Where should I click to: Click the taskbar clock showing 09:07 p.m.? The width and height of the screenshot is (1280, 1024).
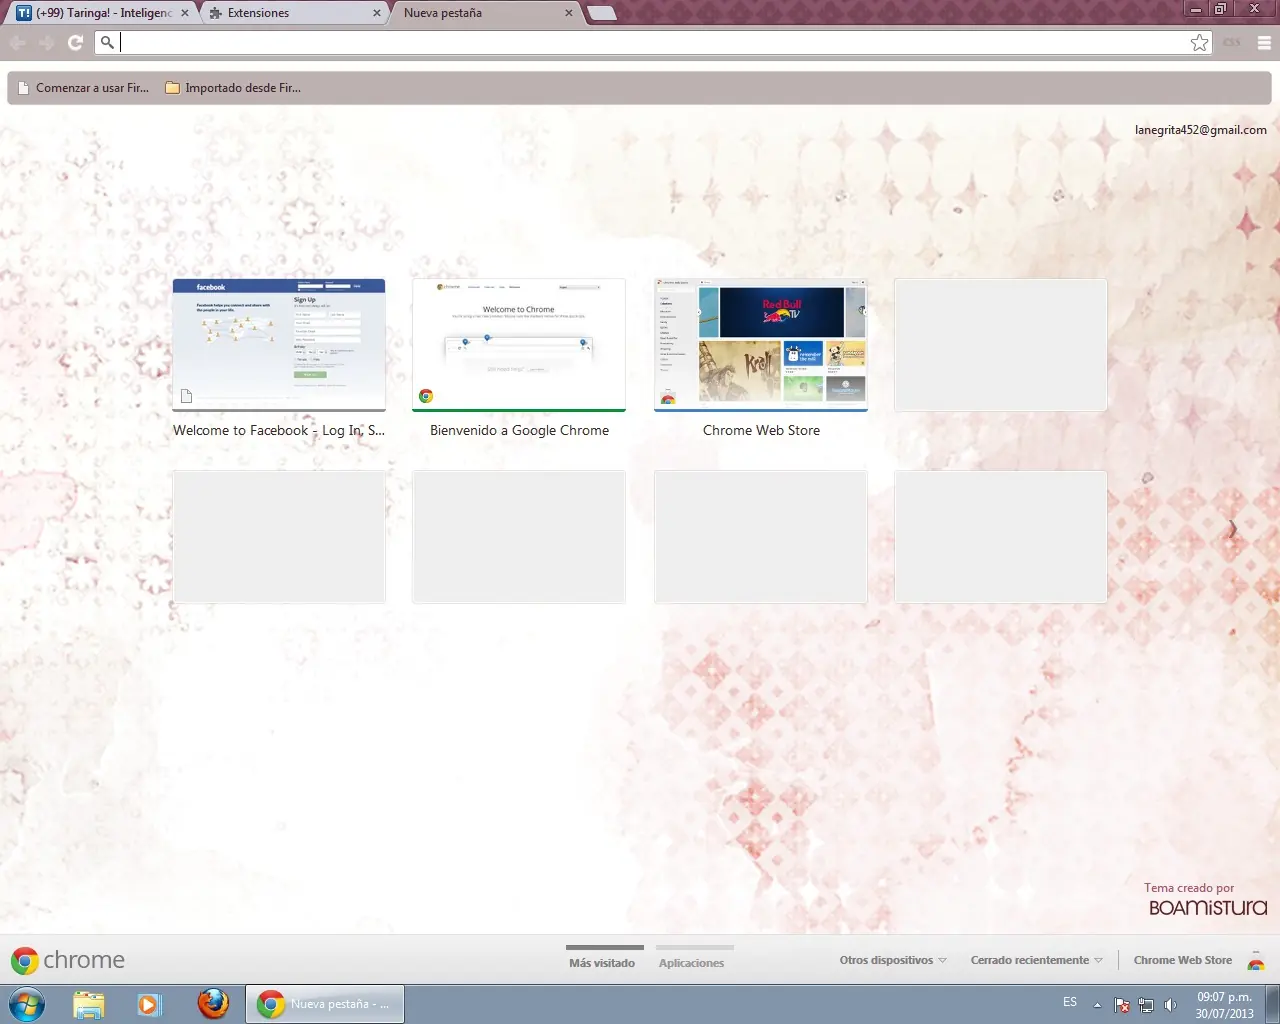(1224, 1005)
